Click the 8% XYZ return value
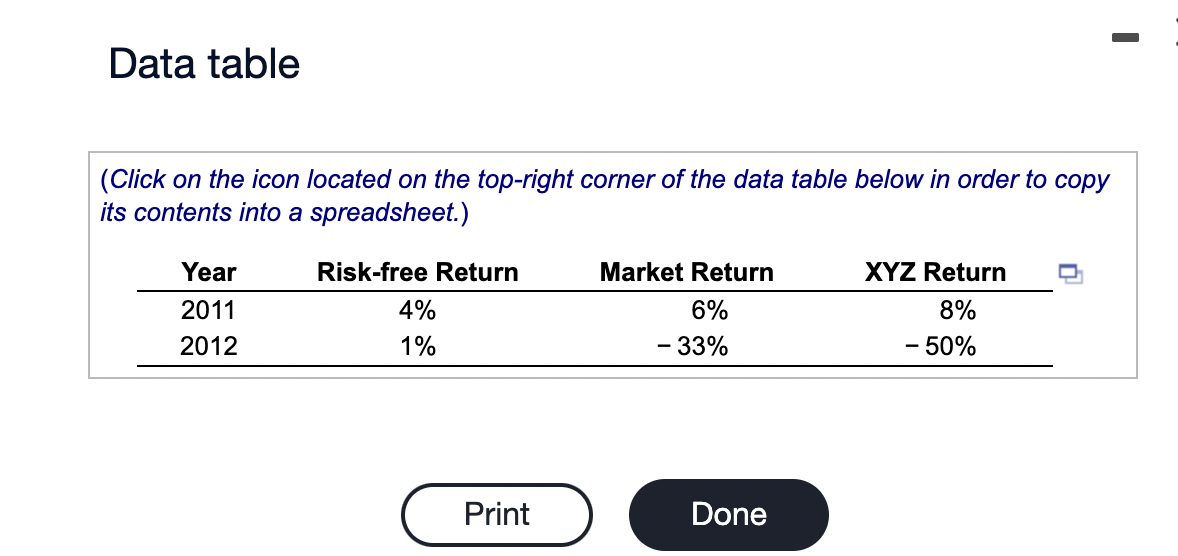Screen dimensions: 1178x556 tap(958, 310)
